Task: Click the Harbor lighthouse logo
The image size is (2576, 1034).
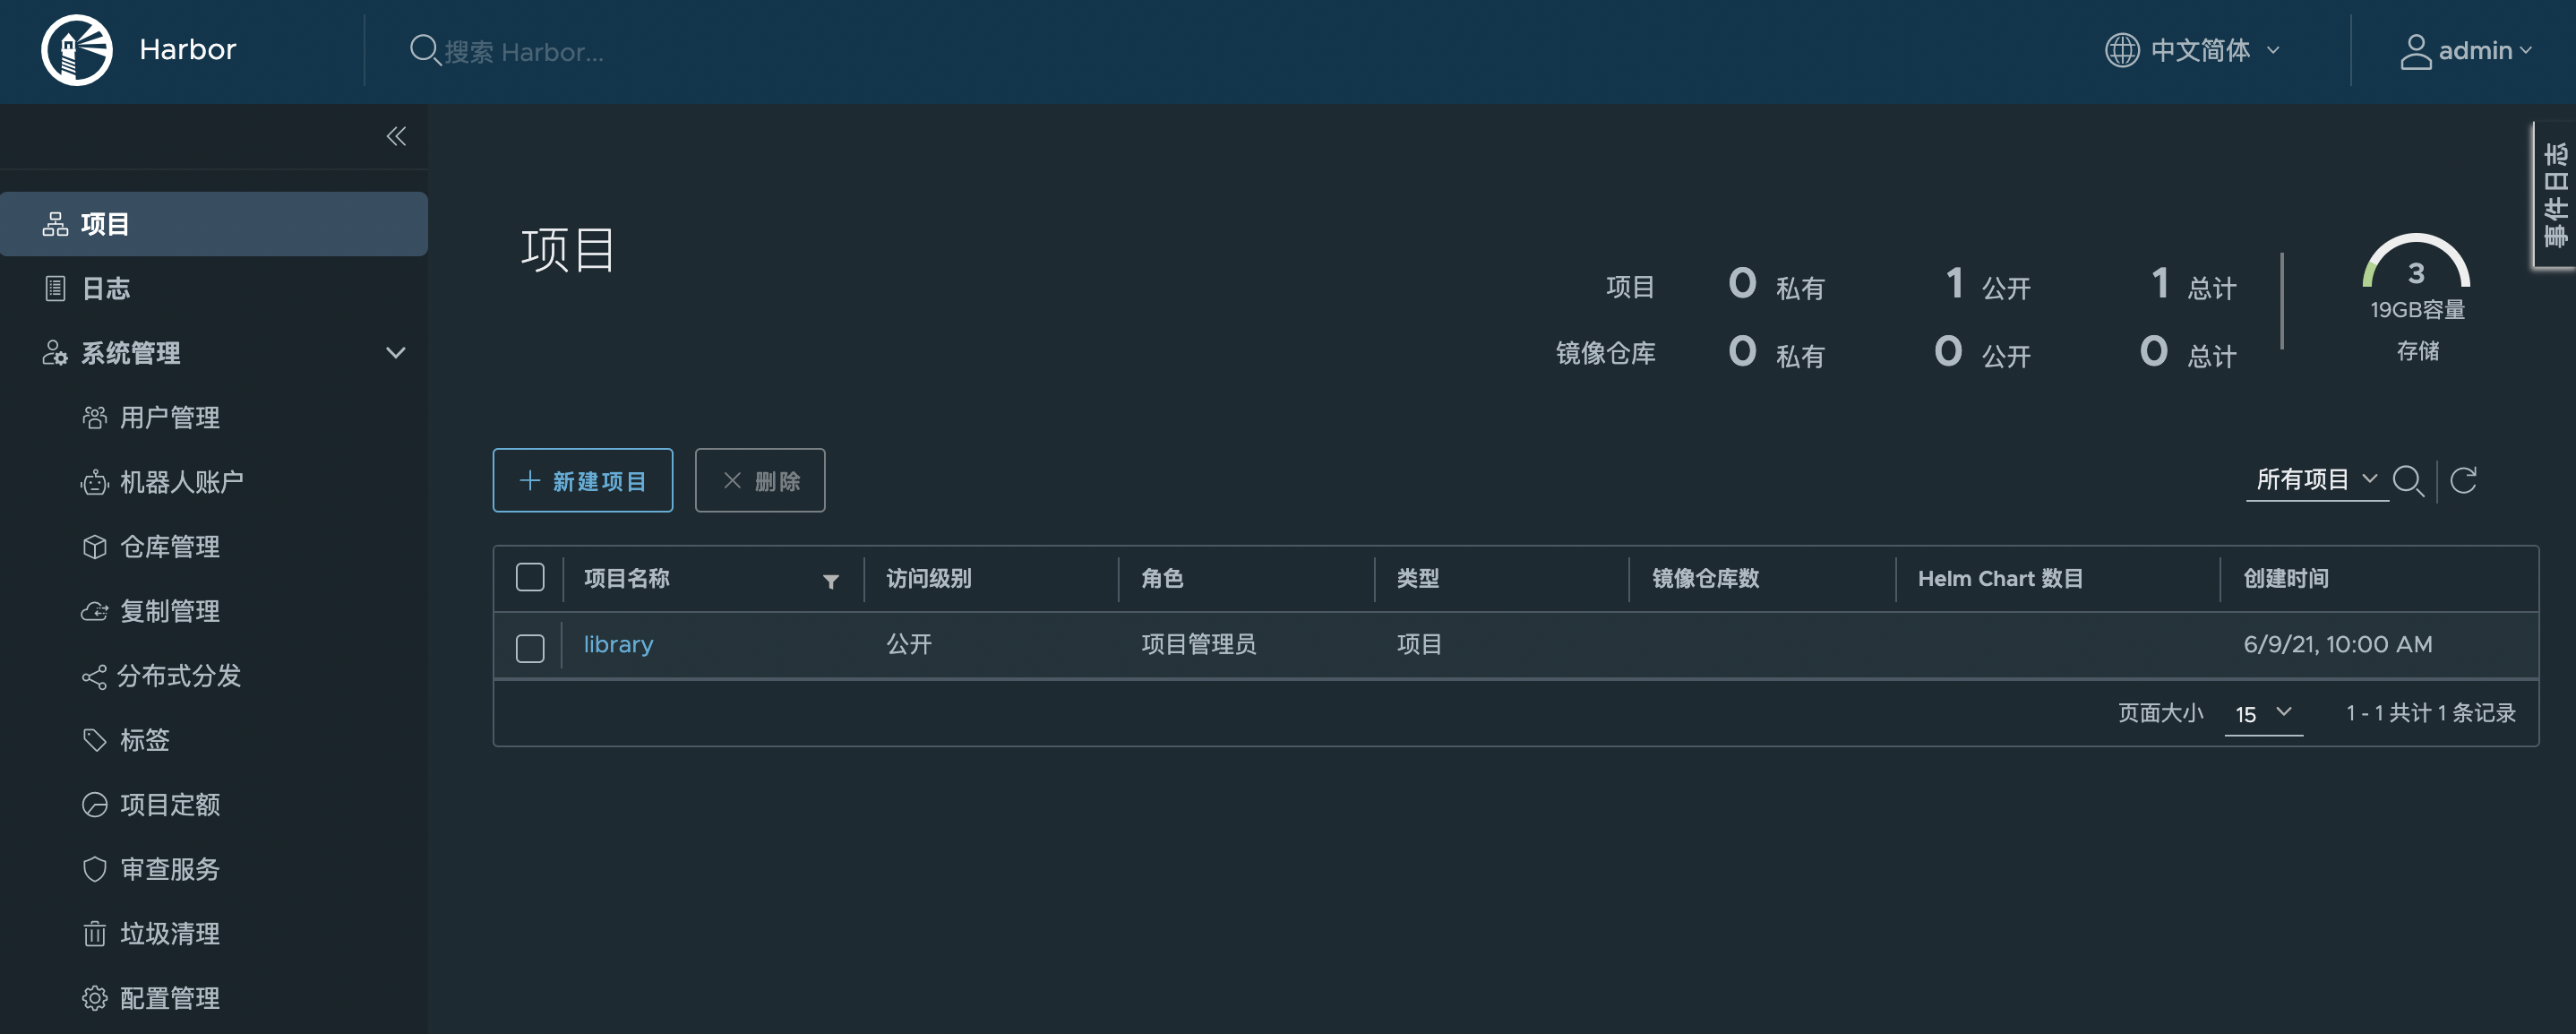Action: pyautogui.click(x=77, y=50)
